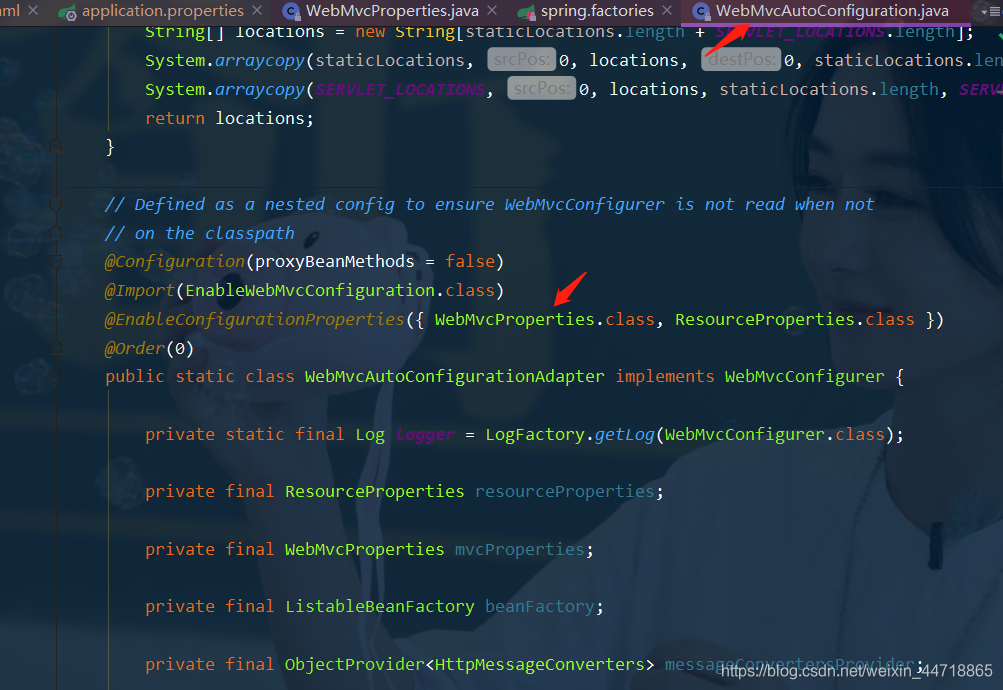This screenshot has width=1003, height=690.
Task: Click the LogFactory class reference
Action: (x=535, y=435)
